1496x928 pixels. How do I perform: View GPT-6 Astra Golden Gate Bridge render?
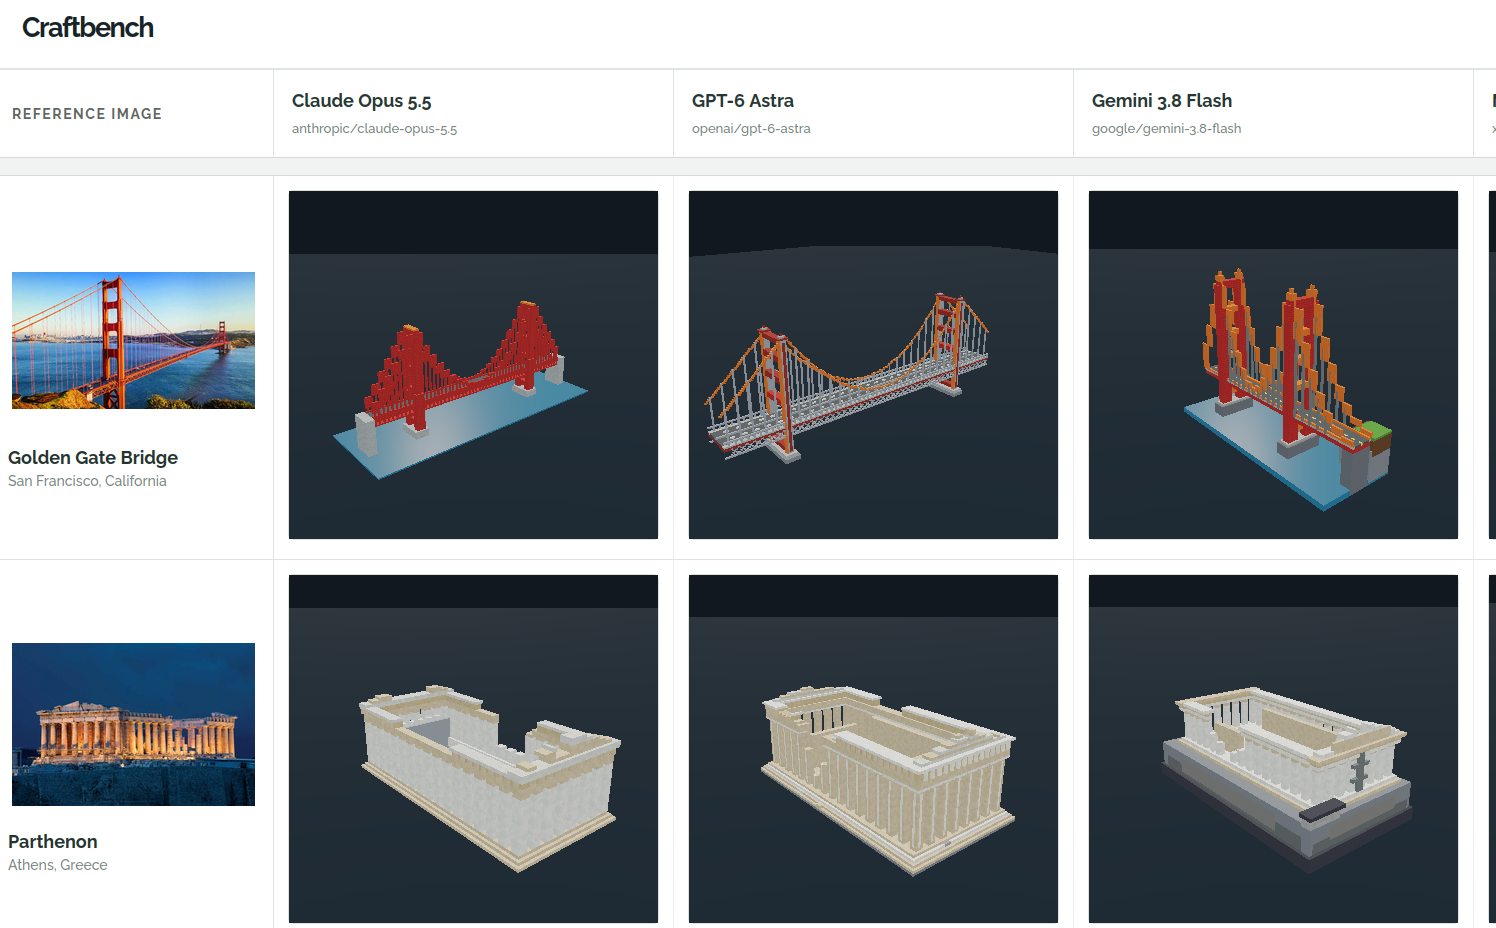click(873, 365)
